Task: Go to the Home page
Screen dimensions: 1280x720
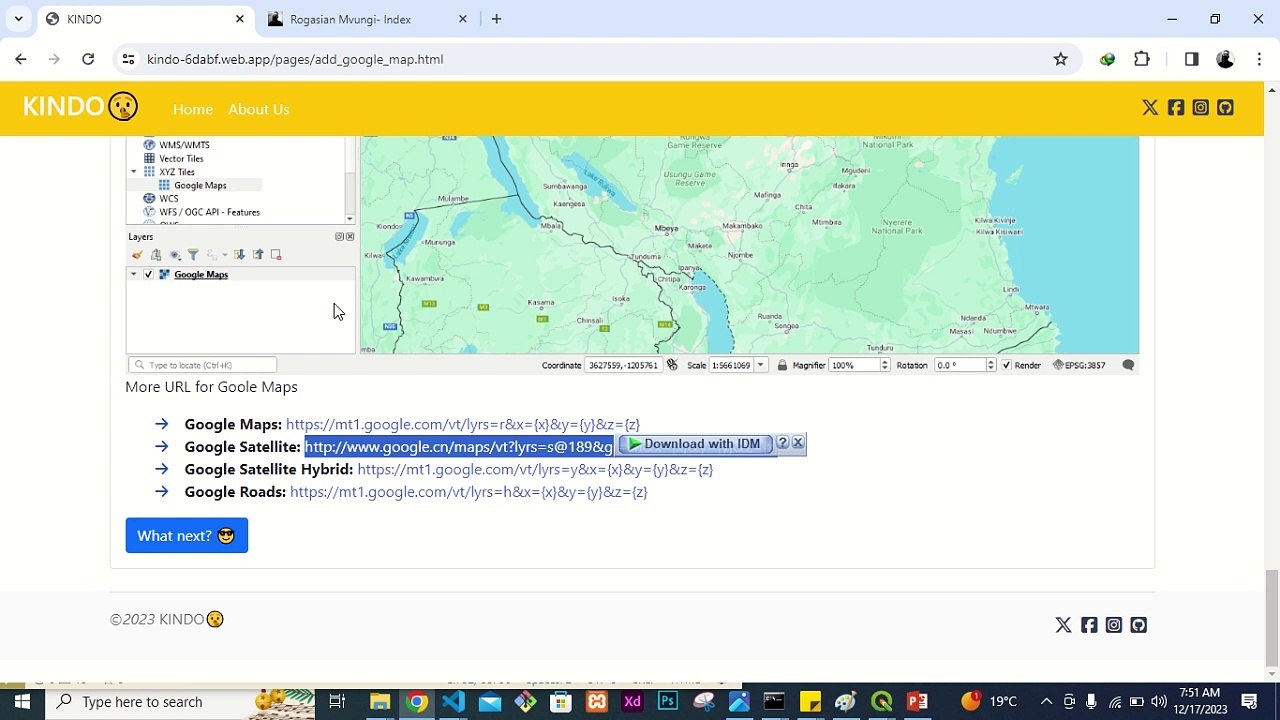Action: (193, 109)
